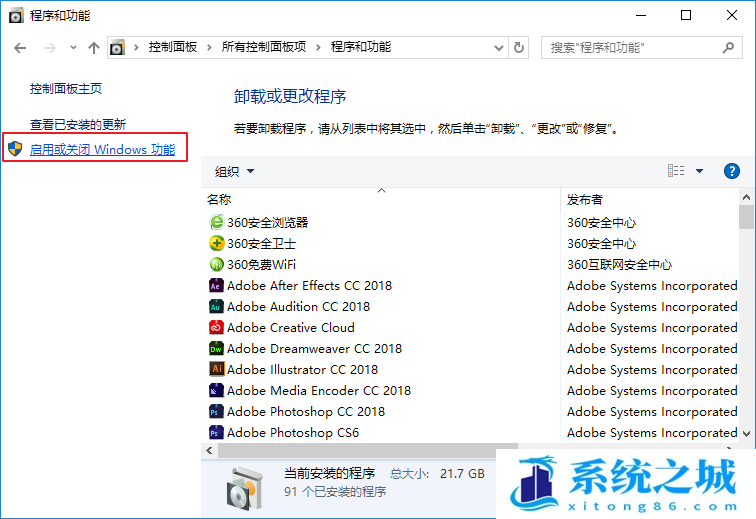756x519 pixels.
Task: Click the 程序和功能 title bar icon
Action: point(16,16)
